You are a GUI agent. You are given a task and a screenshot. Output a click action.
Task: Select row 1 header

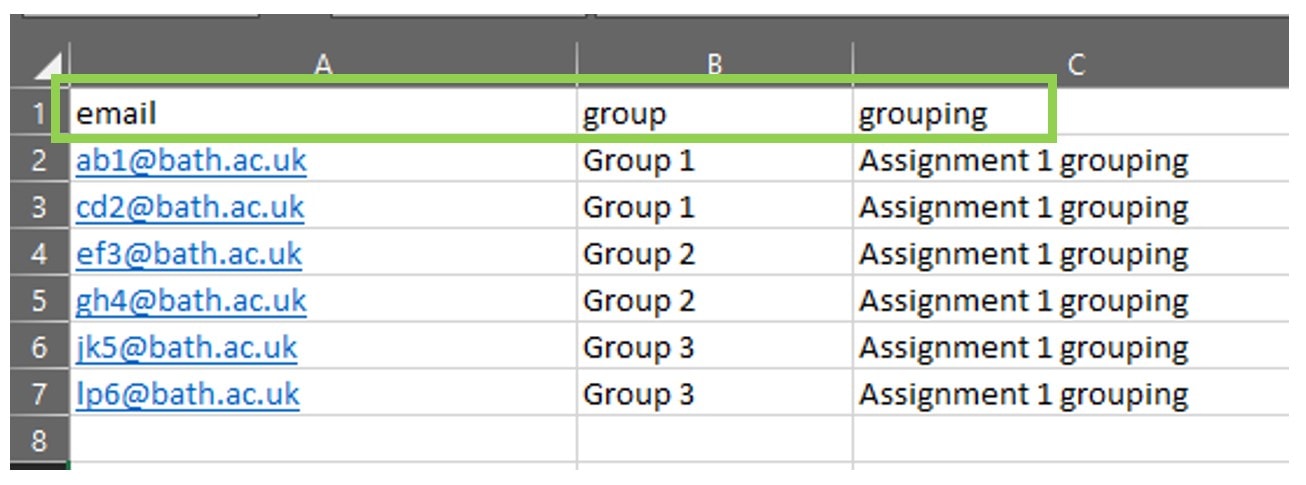click(39, 115)
